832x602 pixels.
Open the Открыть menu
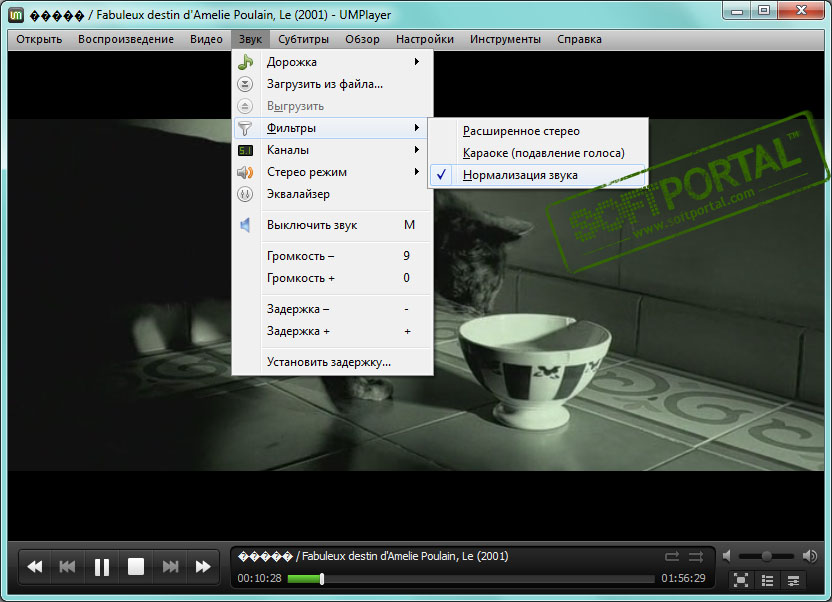39,39
